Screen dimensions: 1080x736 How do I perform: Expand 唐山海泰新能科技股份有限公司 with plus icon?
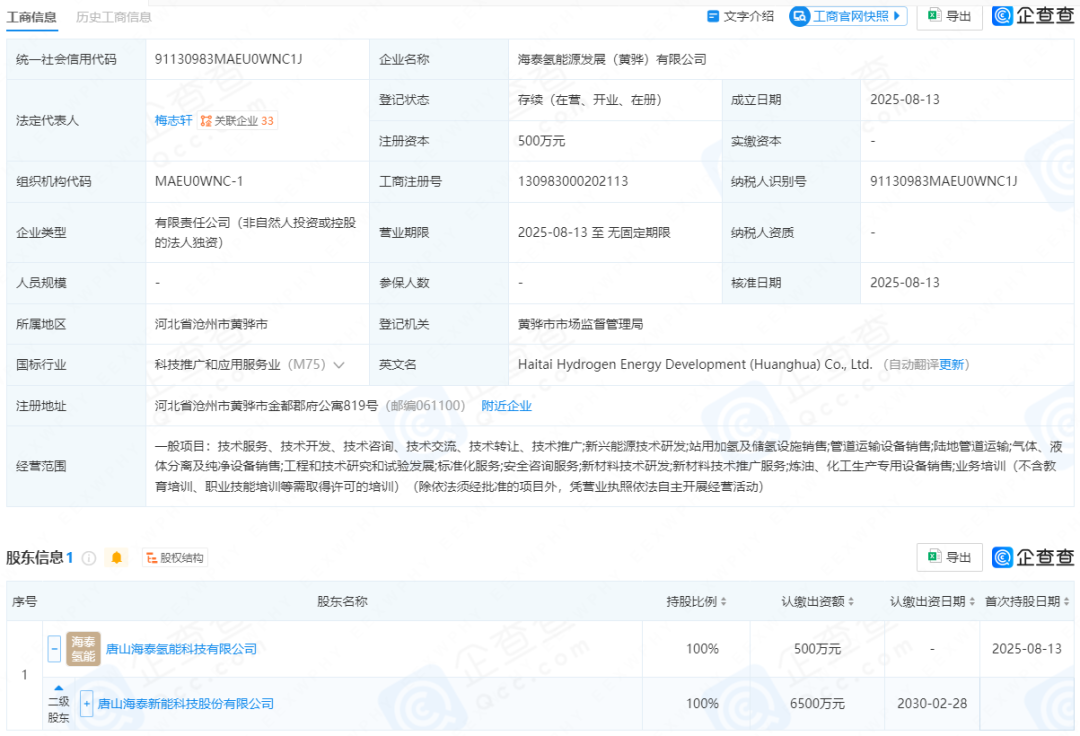click(x=86, y=703)
